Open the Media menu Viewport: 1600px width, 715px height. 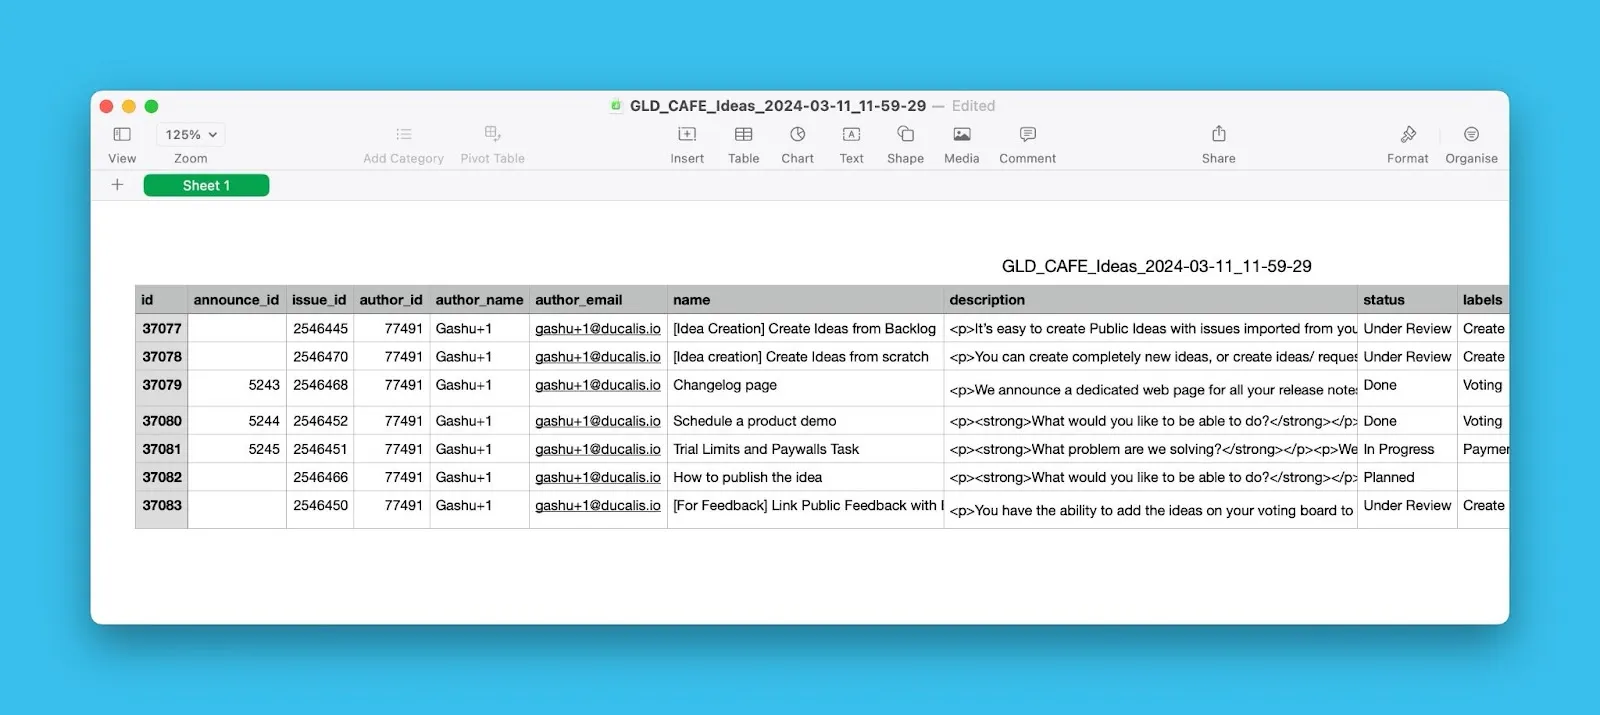pos(961,135)
